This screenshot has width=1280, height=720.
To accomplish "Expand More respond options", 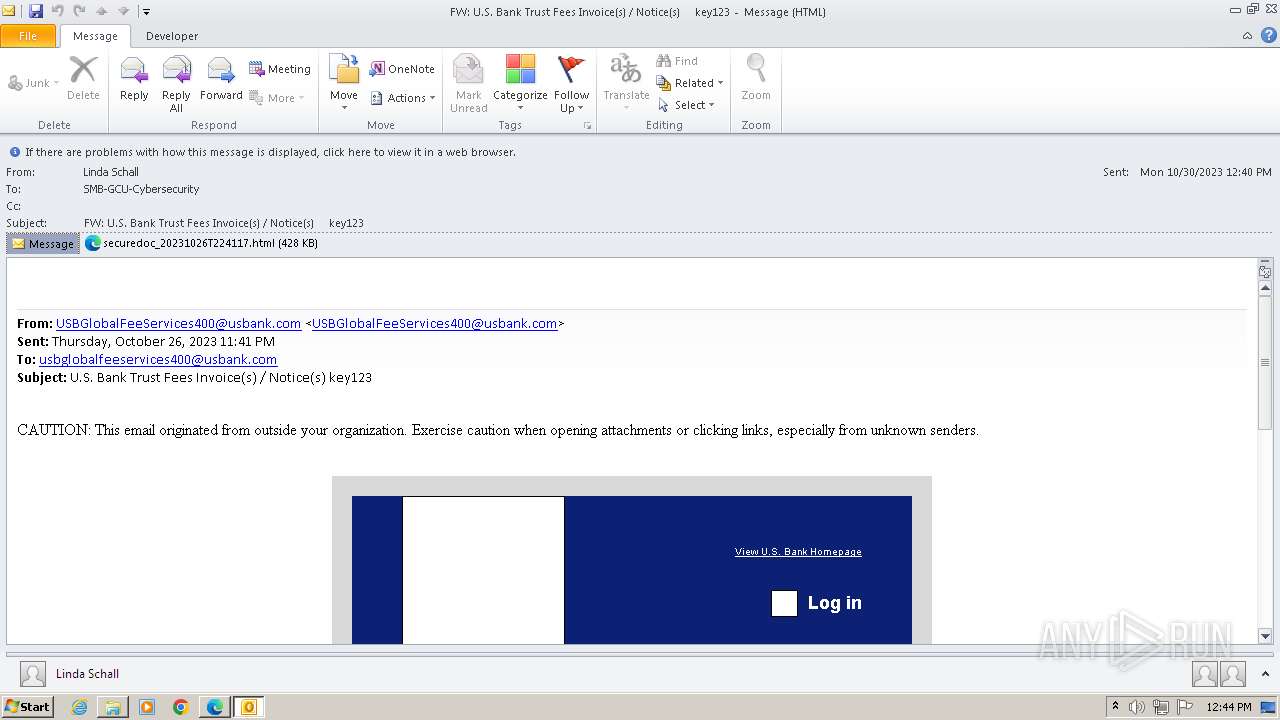I will coord(277,98).
